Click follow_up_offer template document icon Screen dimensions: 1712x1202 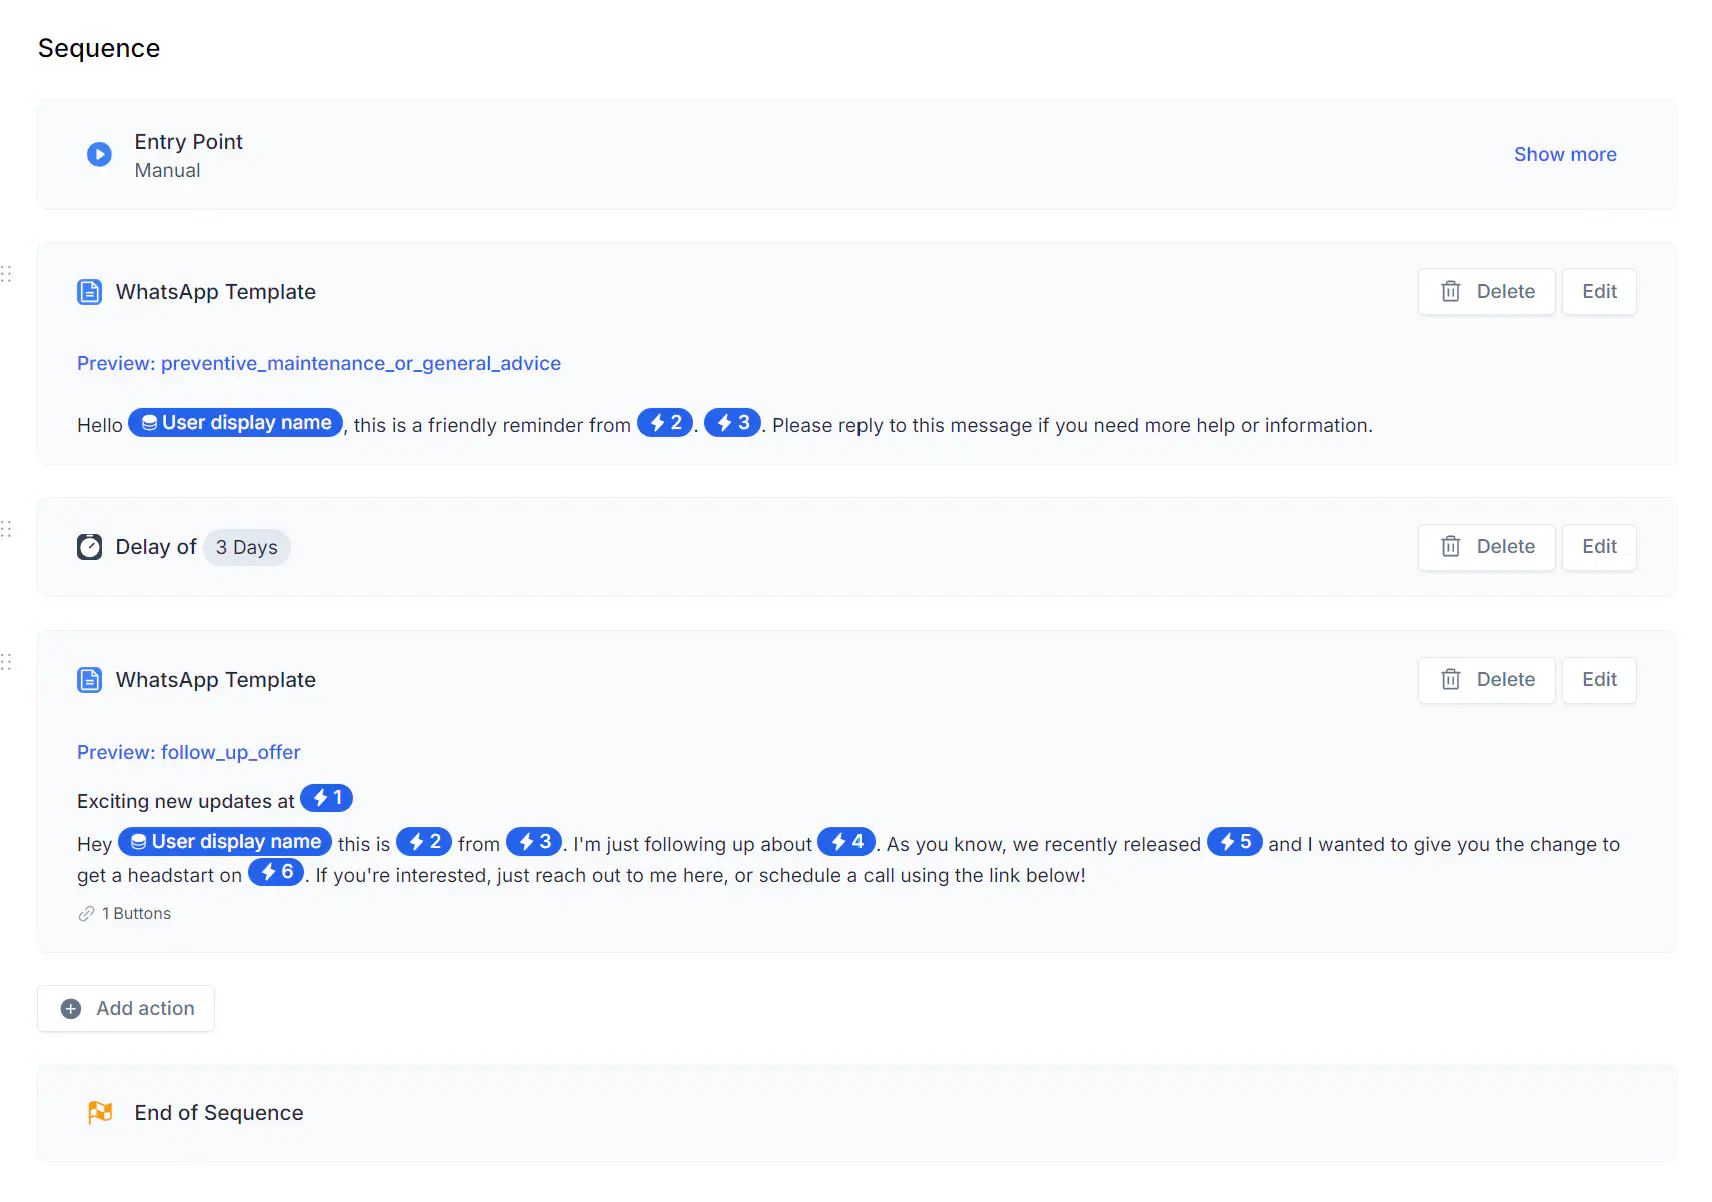(90, 680)
